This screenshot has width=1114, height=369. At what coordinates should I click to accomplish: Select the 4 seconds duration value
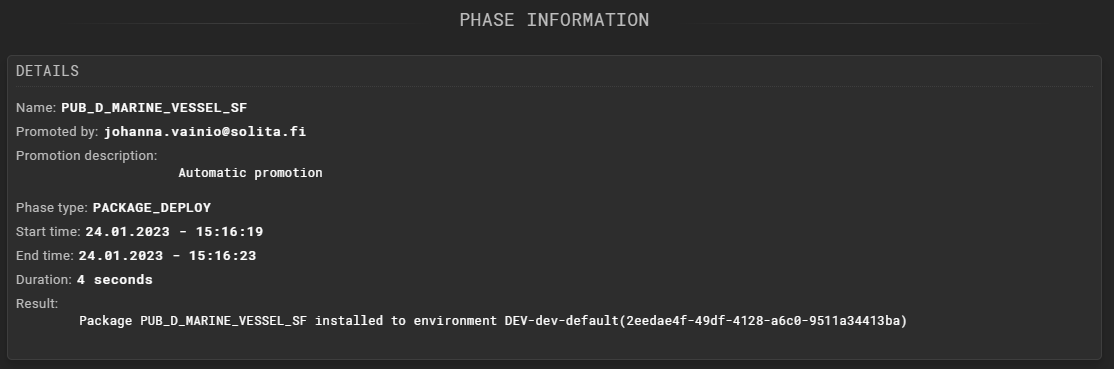[x=114, y=280]
